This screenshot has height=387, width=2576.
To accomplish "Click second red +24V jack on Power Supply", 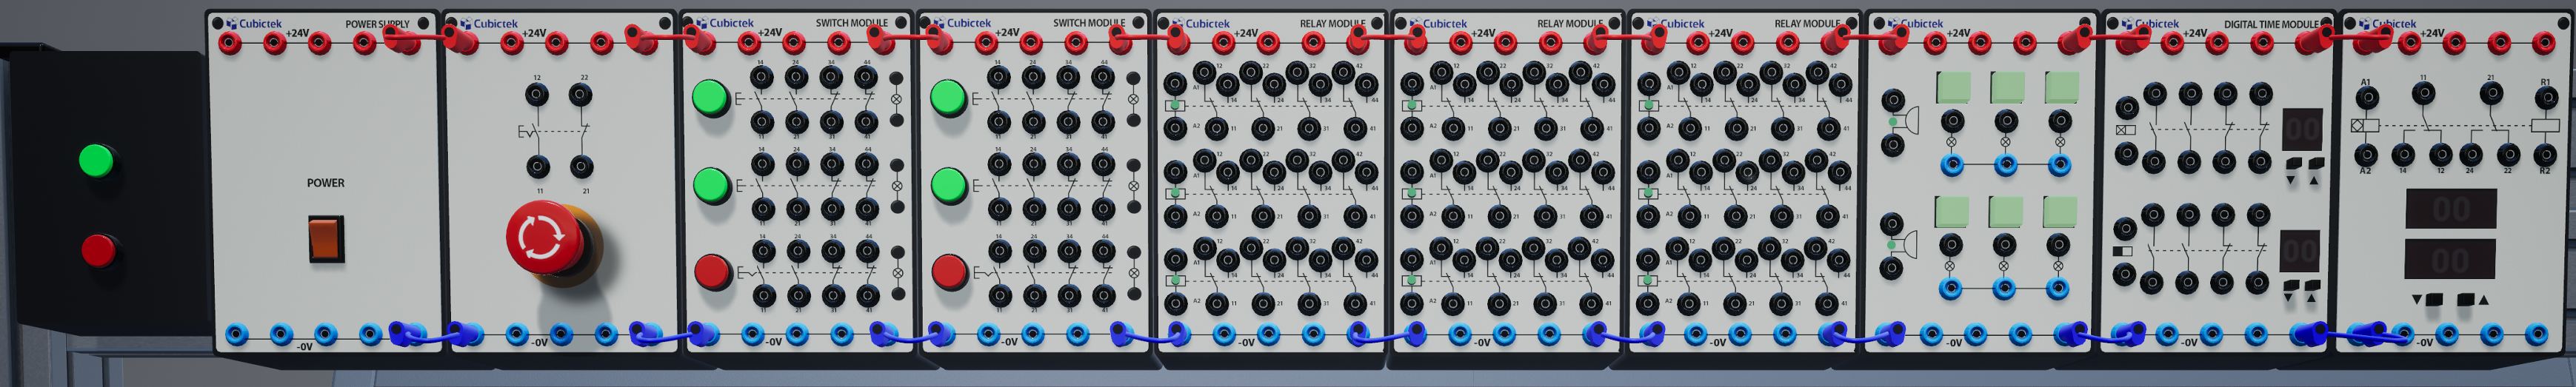I will tap(275, 43).
